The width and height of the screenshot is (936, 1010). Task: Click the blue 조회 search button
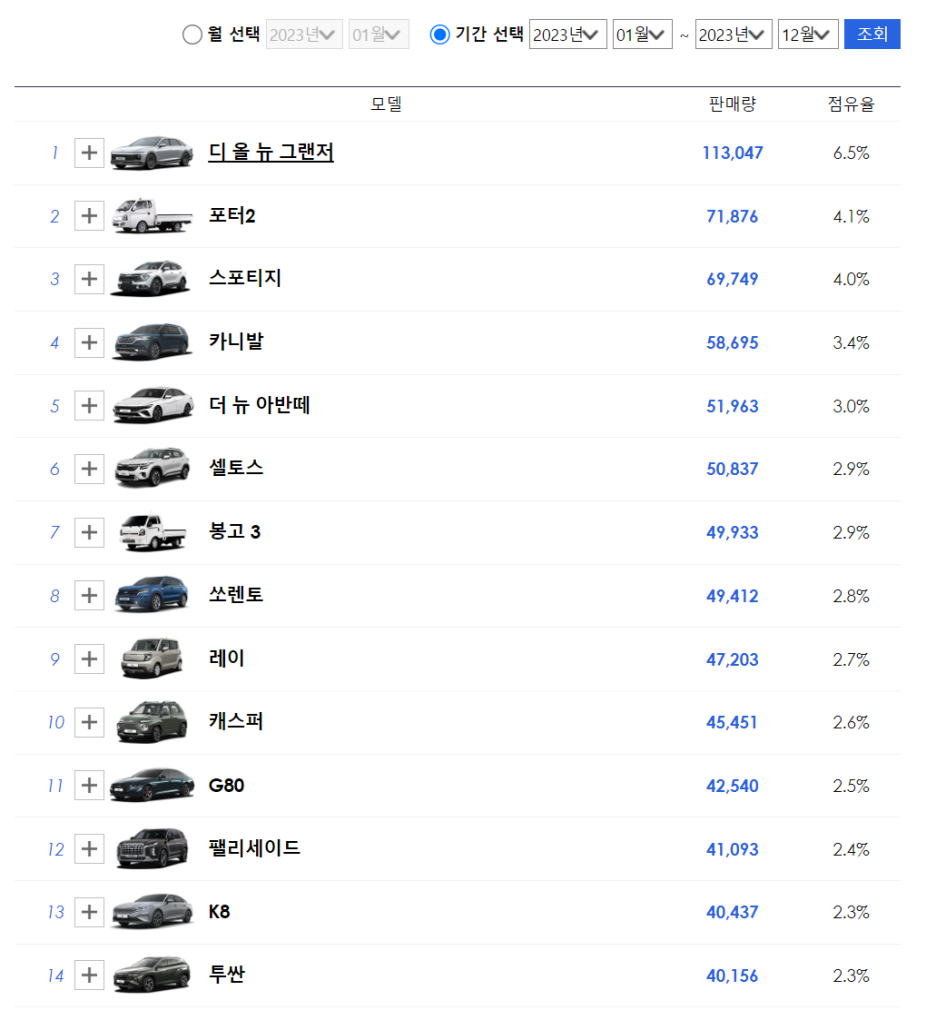pos(872,34)
